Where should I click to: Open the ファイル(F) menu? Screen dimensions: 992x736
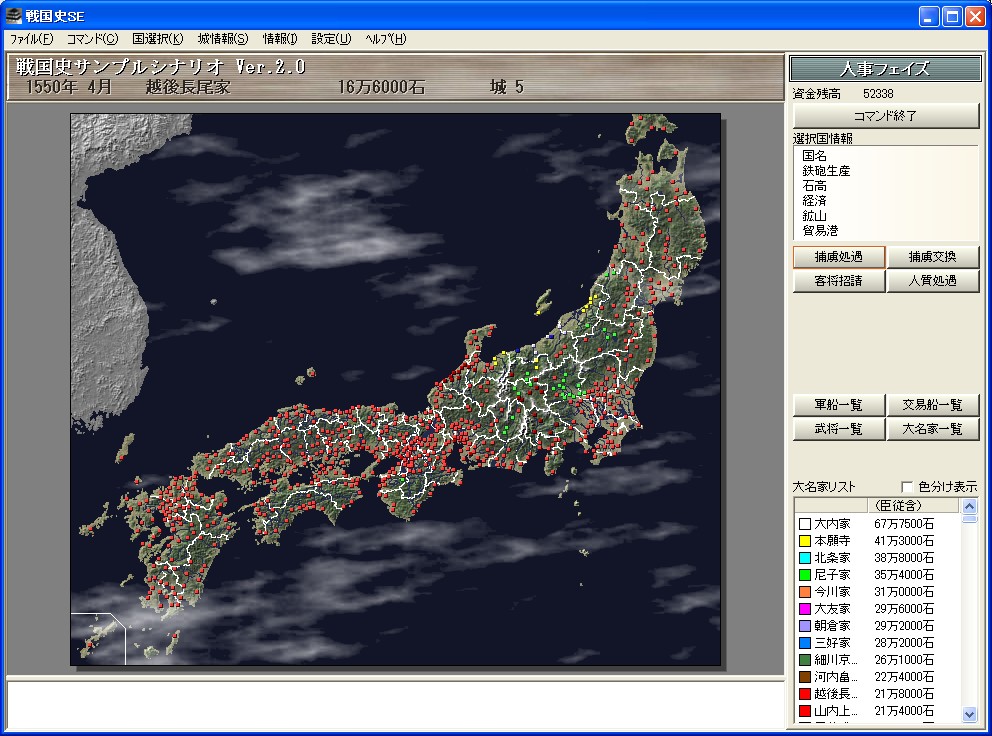[x=31, y=39]
